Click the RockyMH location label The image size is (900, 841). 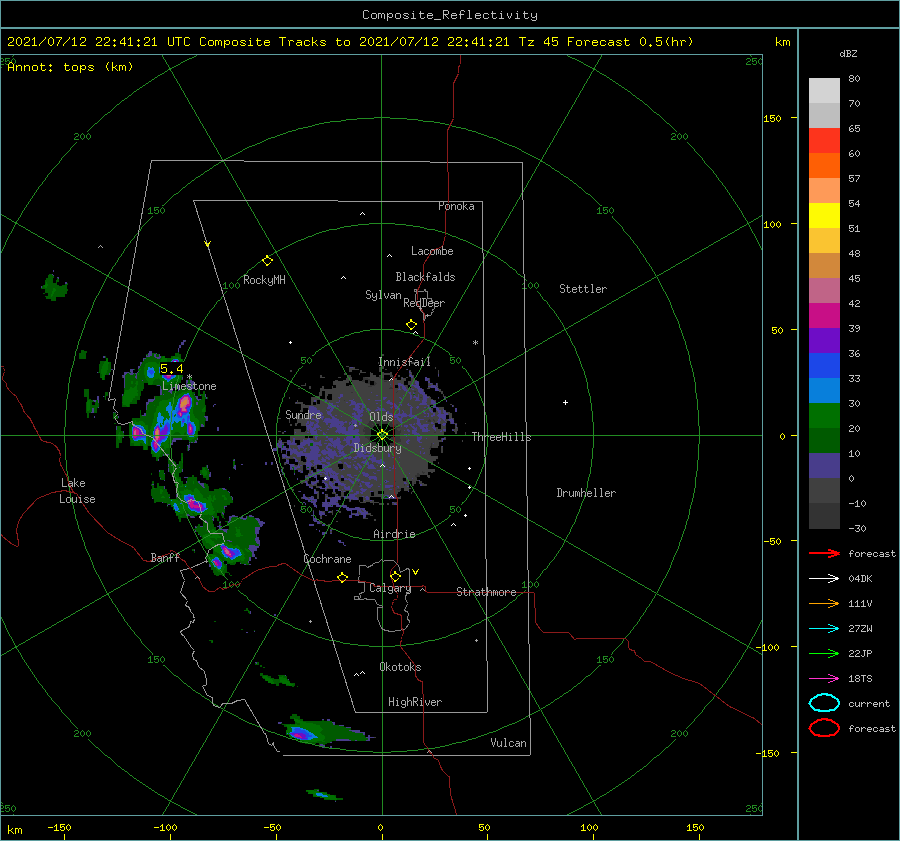[x=264, y=280]
